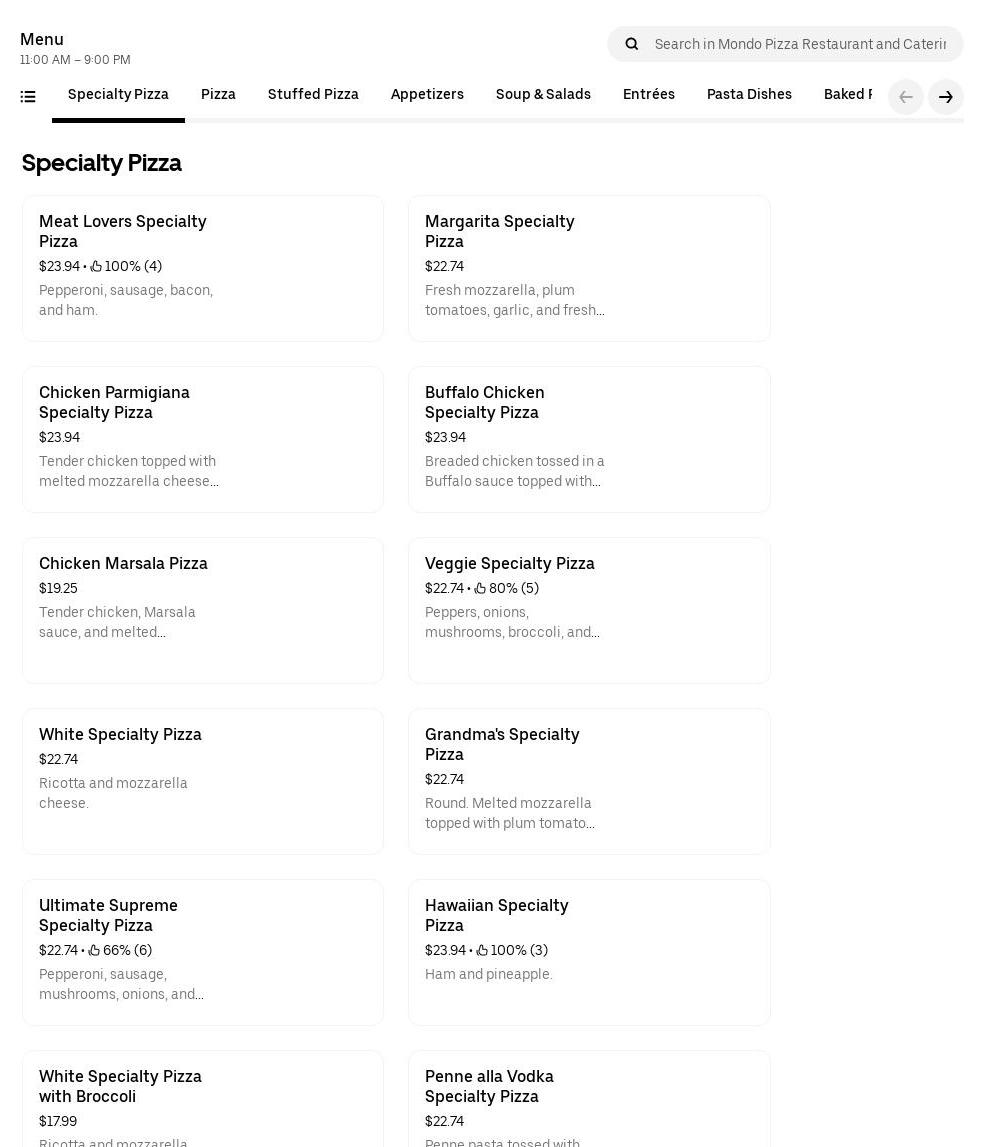Viewport: 984px width, 1147px height.
Task: Choose White Specialty Pizza with Broccoli
Action: click(x=202, y=1098)
